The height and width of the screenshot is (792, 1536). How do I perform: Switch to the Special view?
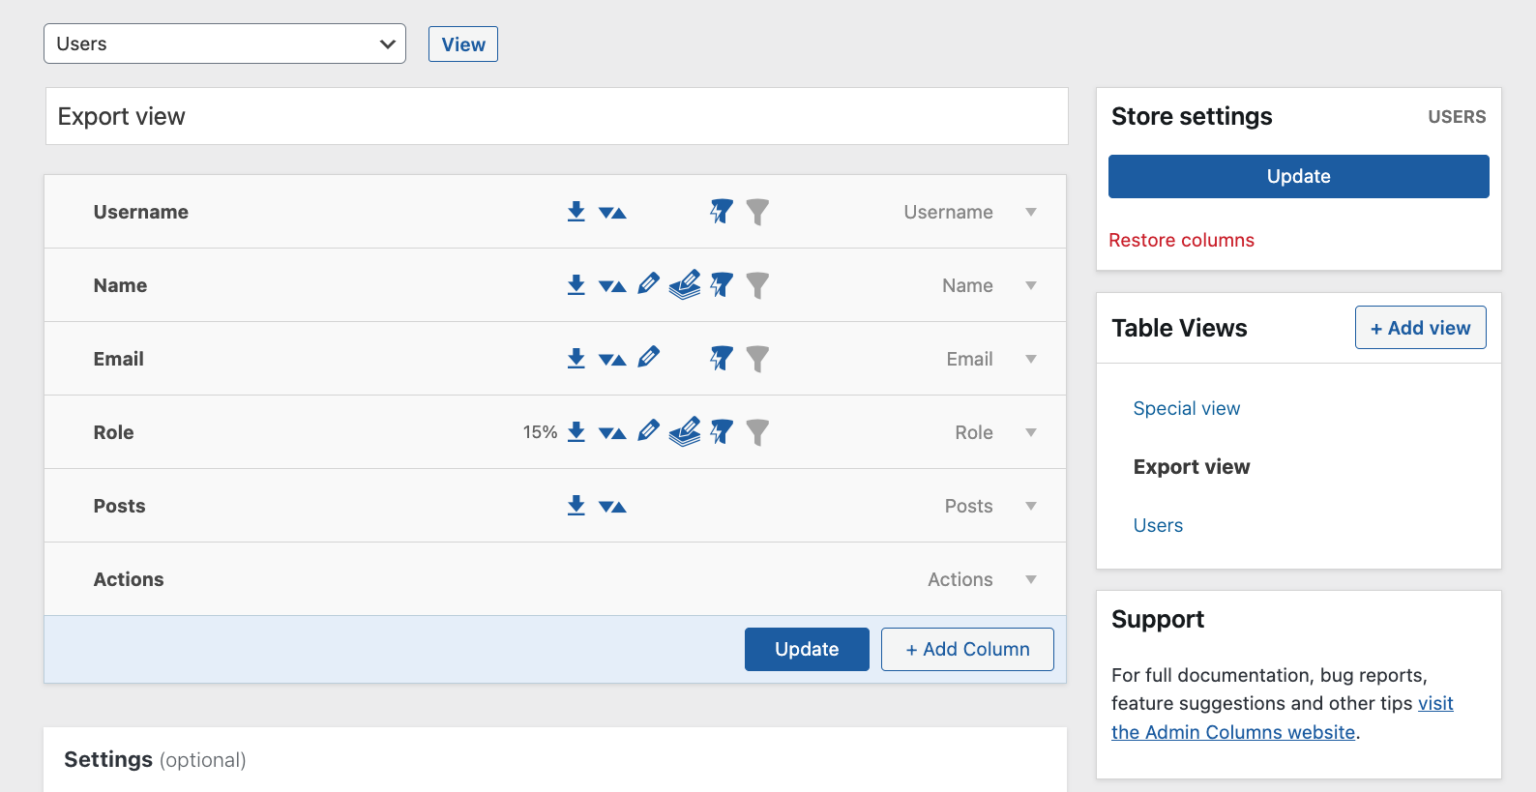point(1186,408)
